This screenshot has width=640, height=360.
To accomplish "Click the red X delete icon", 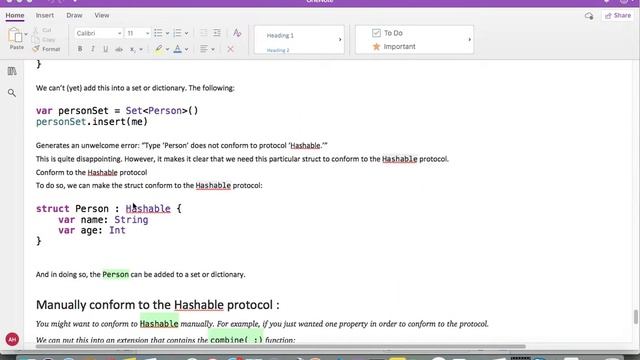I will (x=230, y=49).
